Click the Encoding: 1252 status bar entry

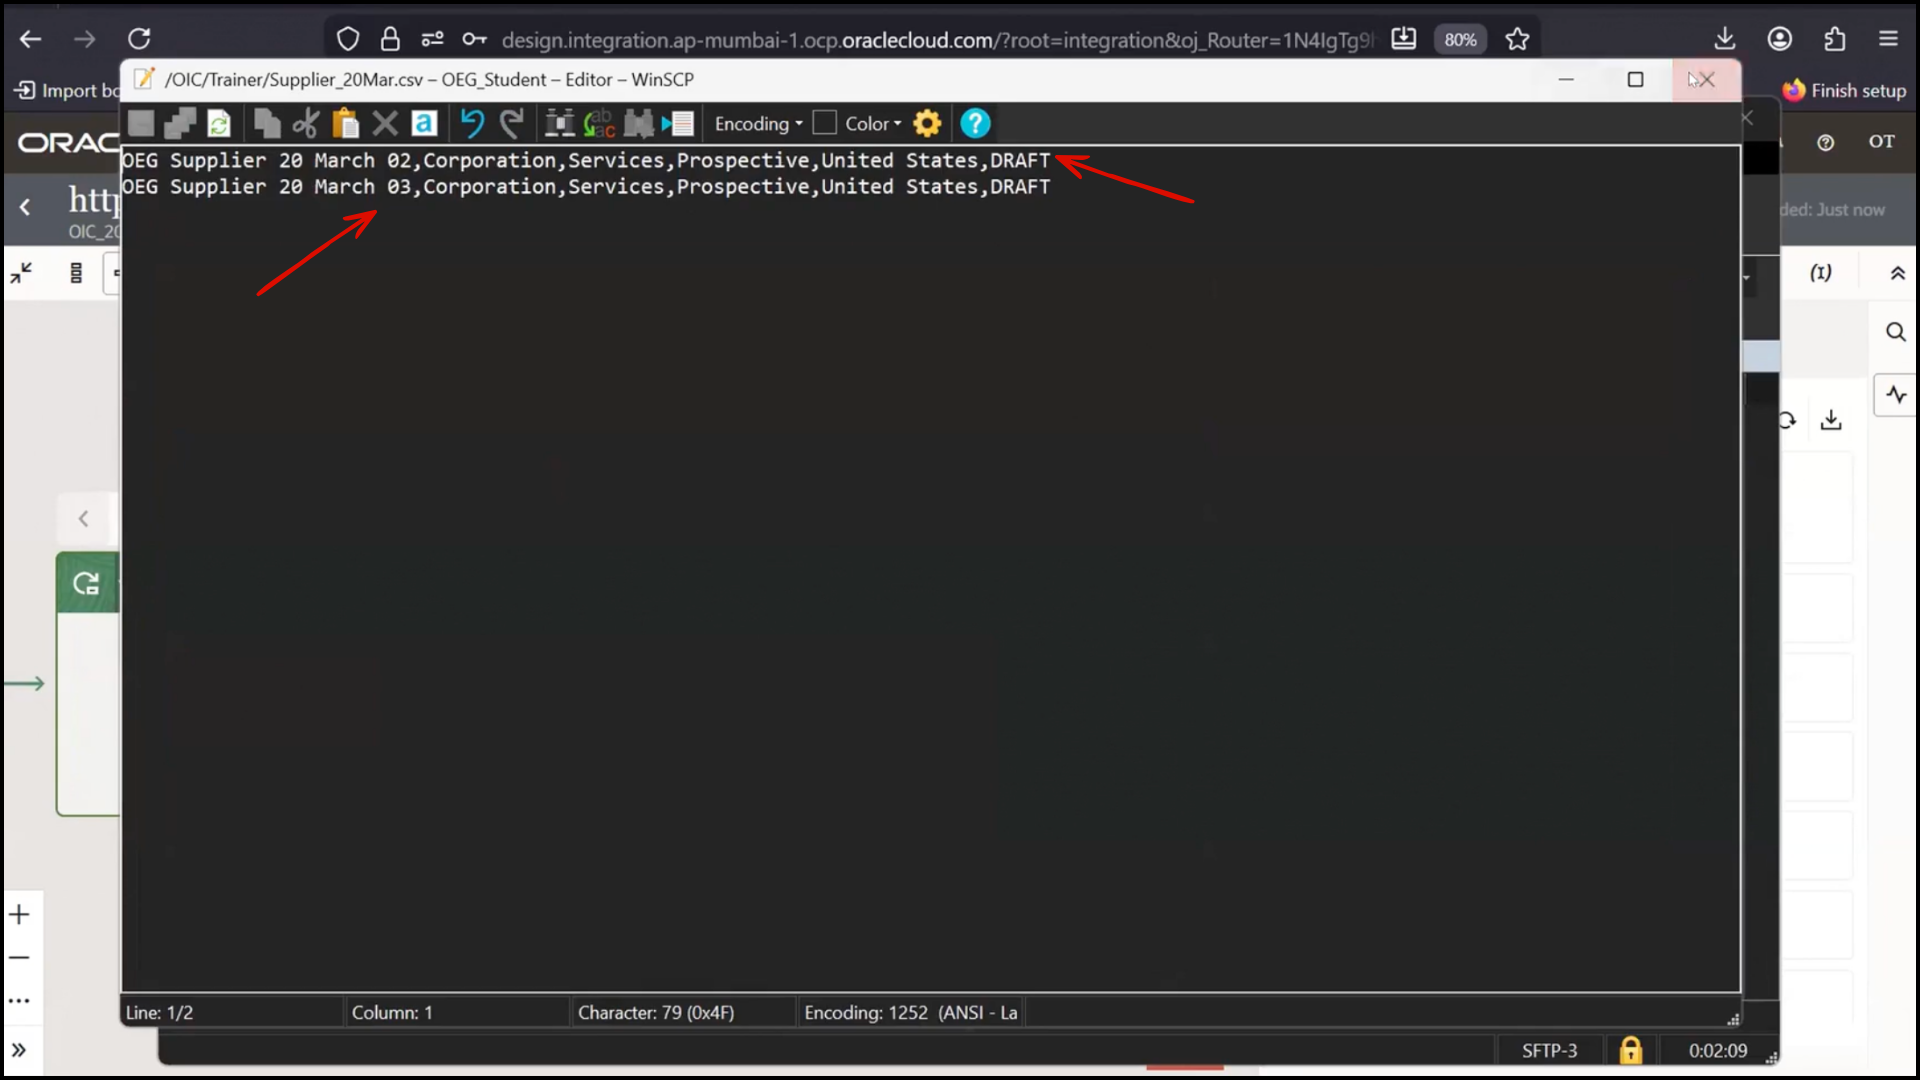[910, 1012]
